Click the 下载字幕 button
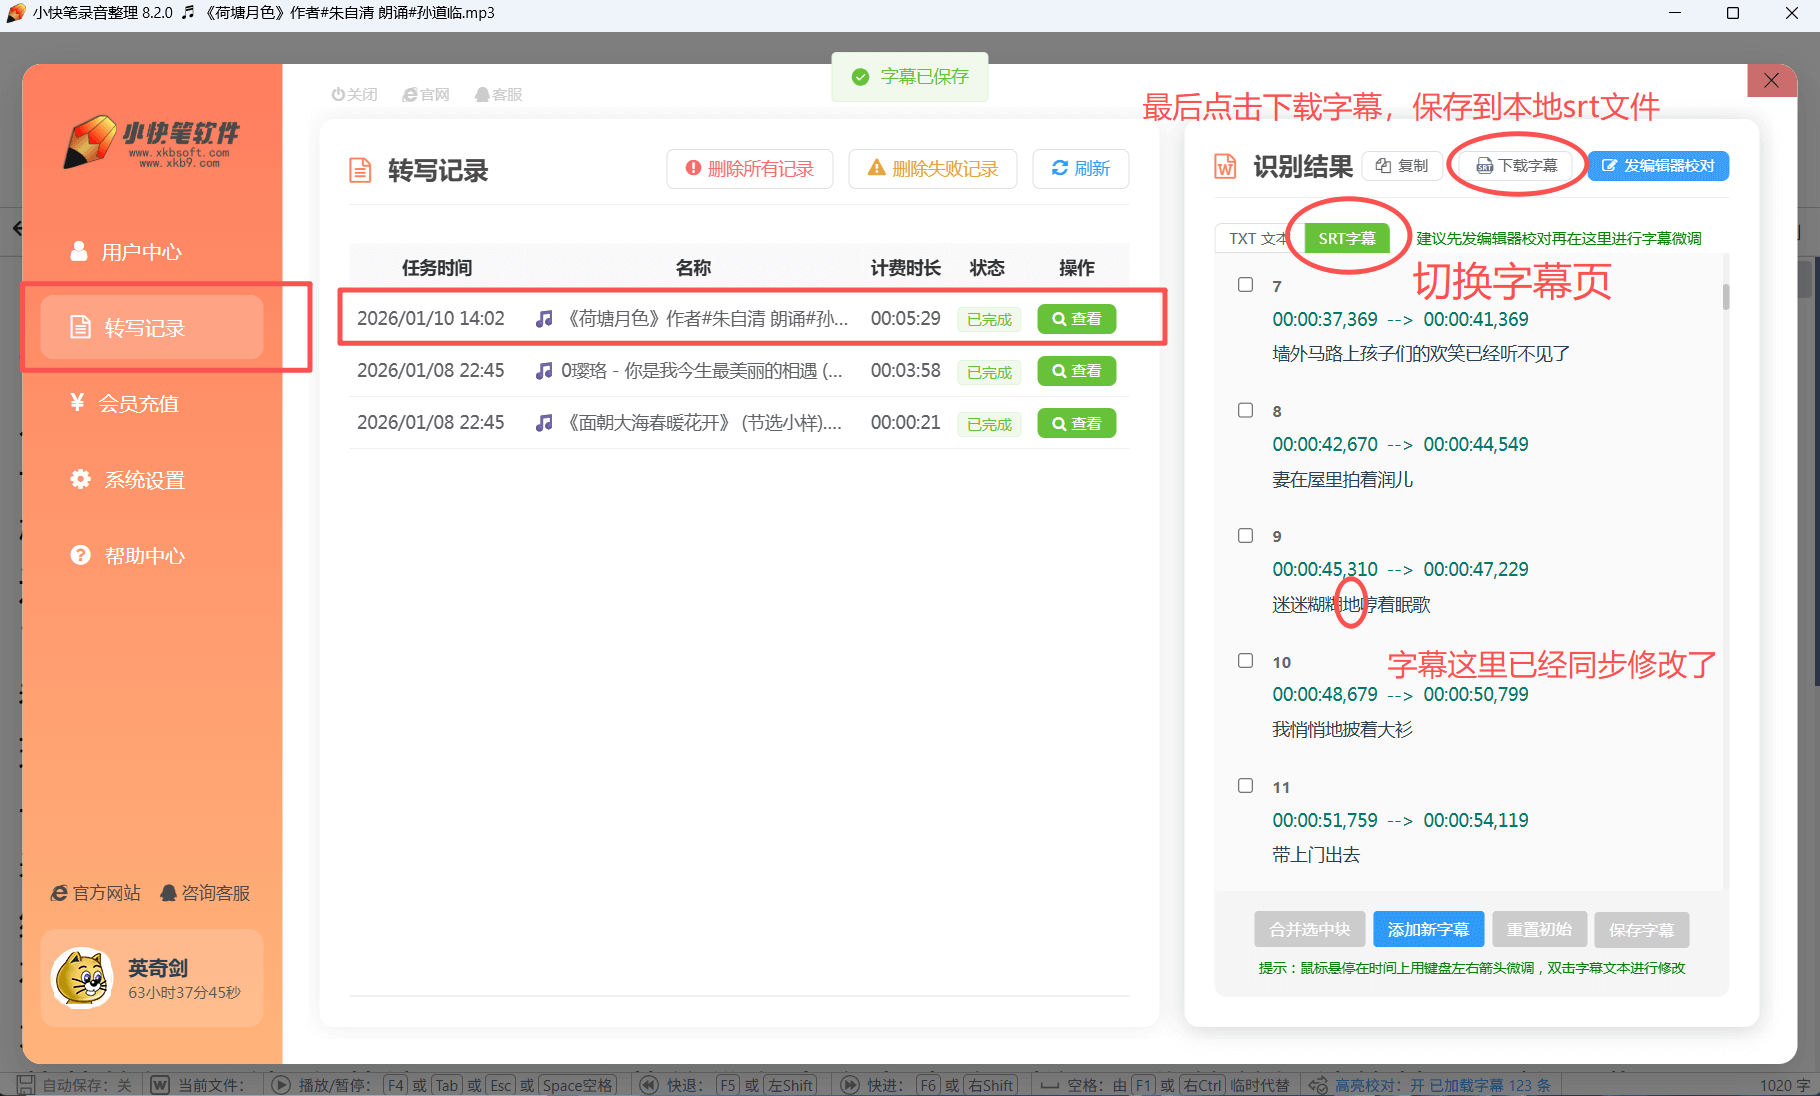The image size is (1820, 1096). [1517, 166]
